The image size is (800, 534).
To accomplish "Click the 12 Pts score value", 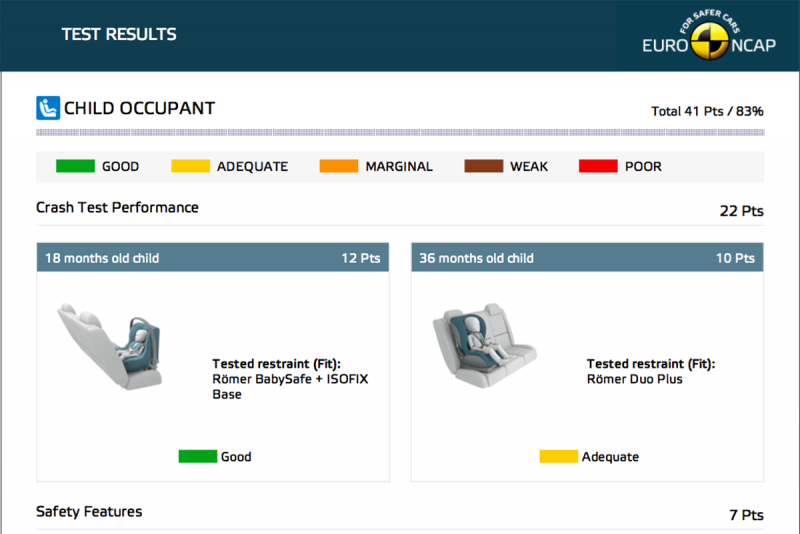I will tap(361, 258).
